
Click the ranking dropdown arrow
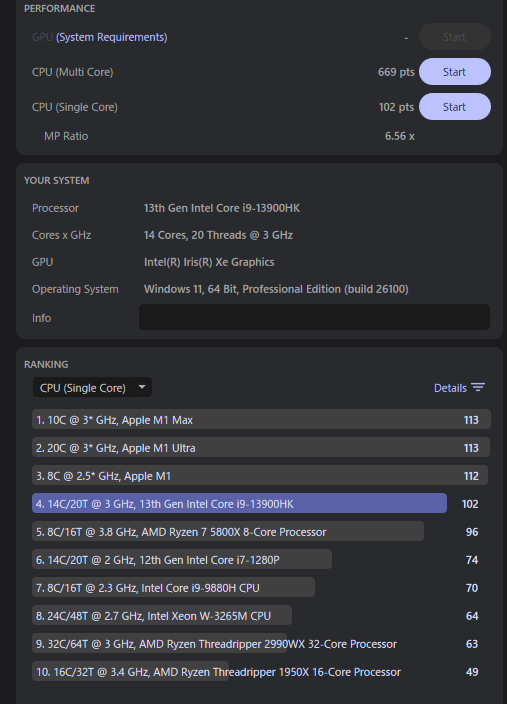point(142,387)
